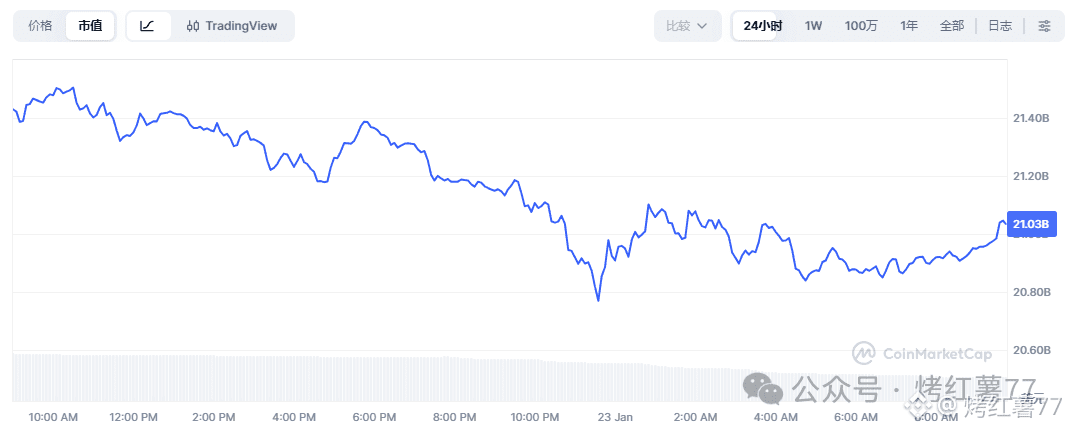Expand the 比较 compare dropdown
1070x432 pixels.
[687, 26]
